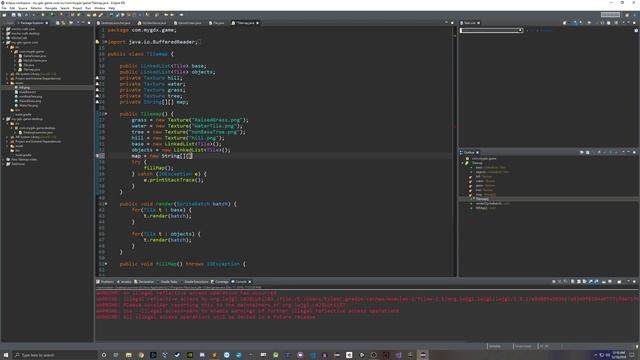Switch to the Javadoc tab in bottom panel
Screen dimensions: 640x360
124,282
